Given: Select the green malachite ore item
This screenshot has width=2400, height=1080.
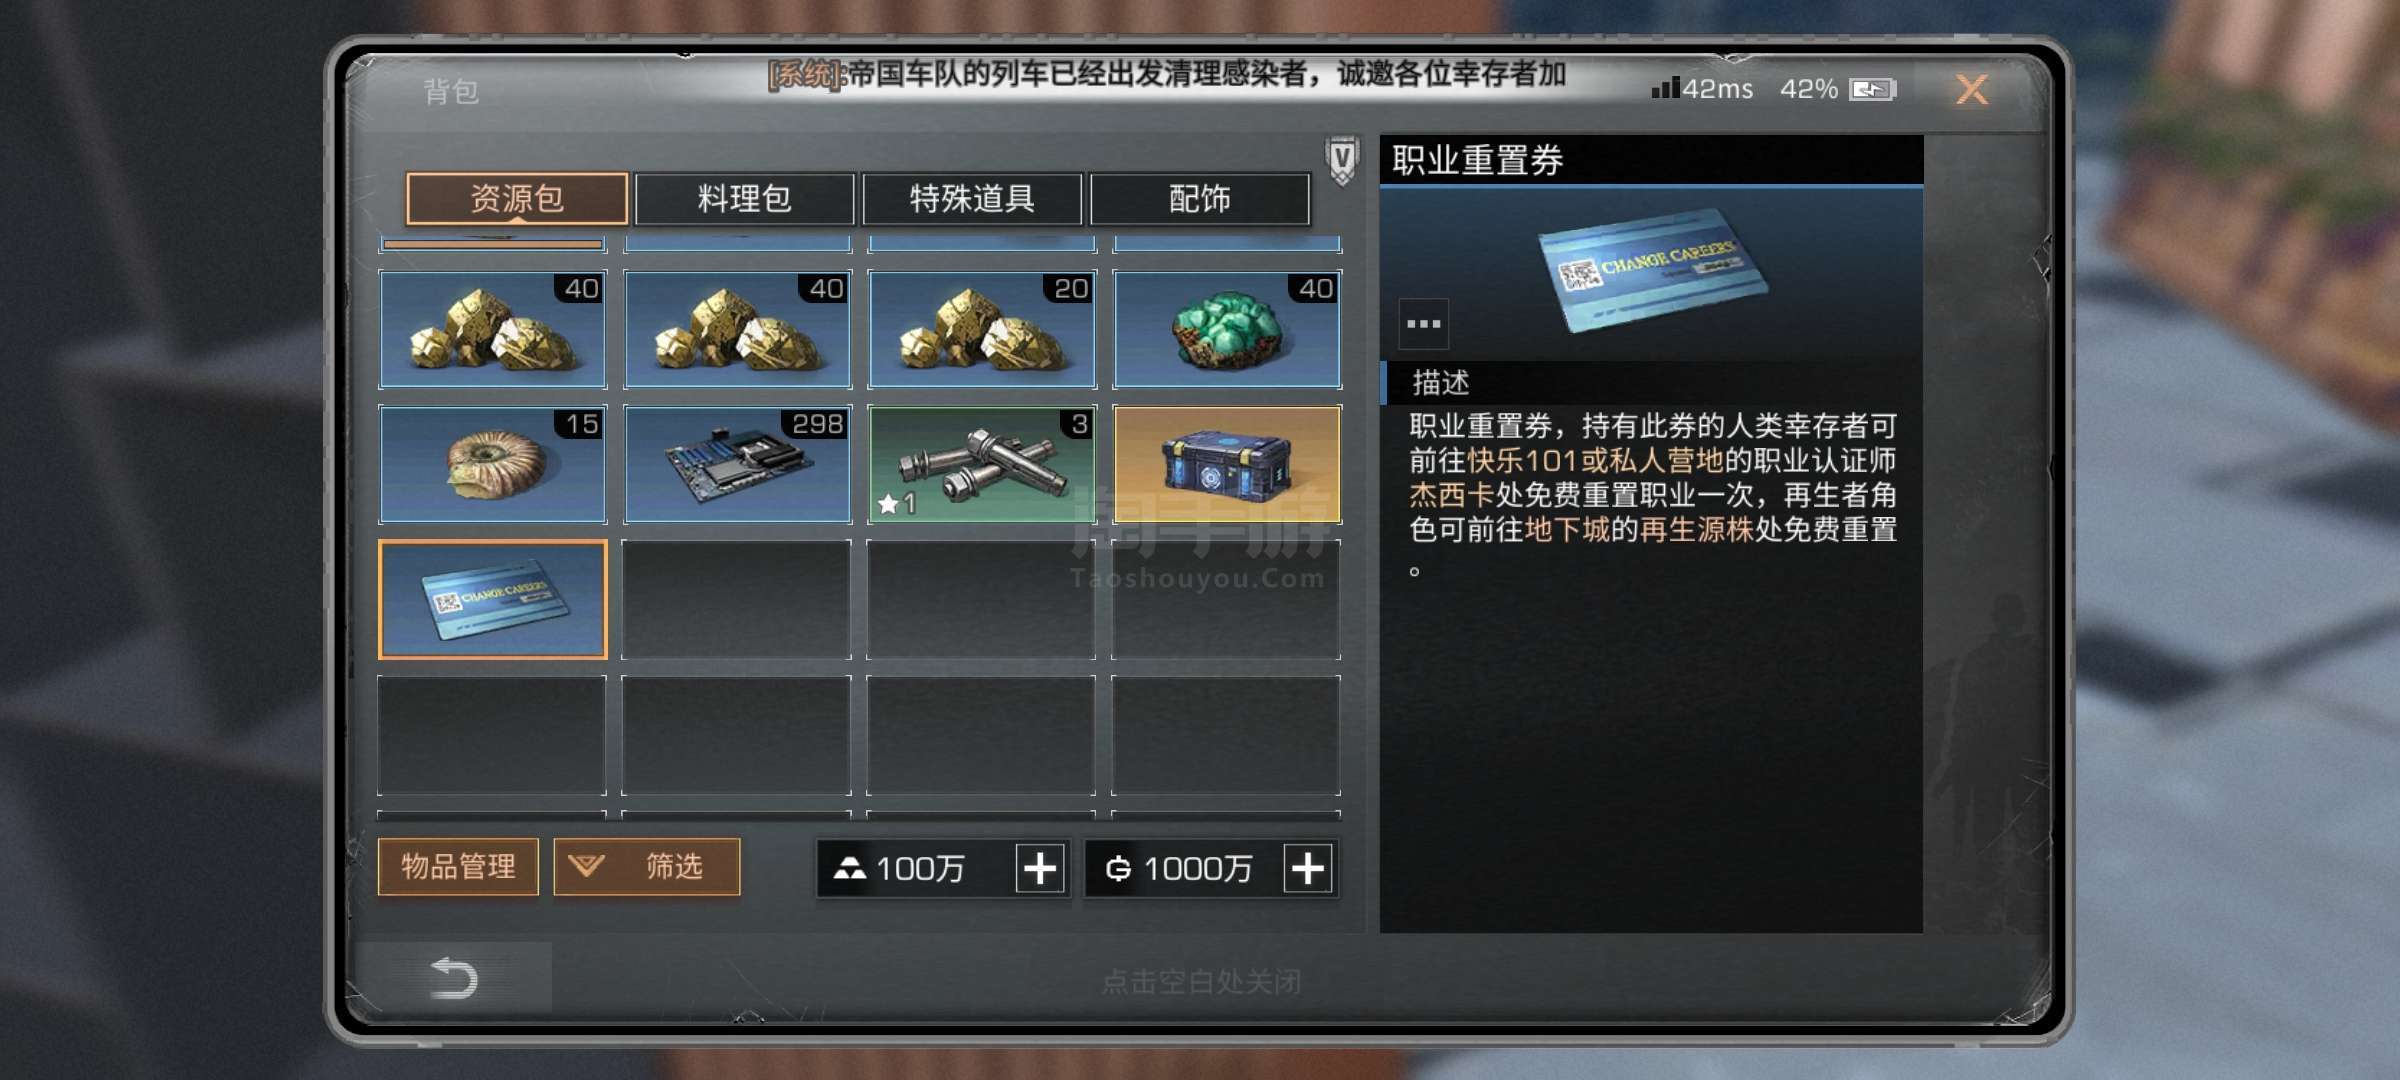Looking at the screenshot, I should [1227, 329].
